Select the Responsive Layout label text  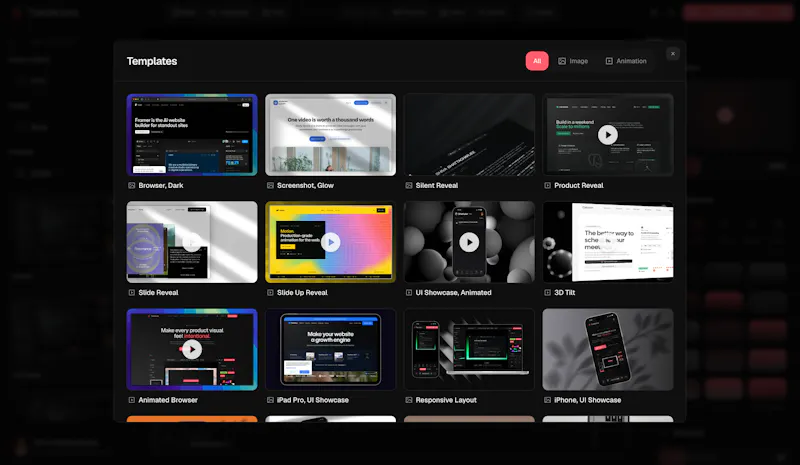[446, 400]
